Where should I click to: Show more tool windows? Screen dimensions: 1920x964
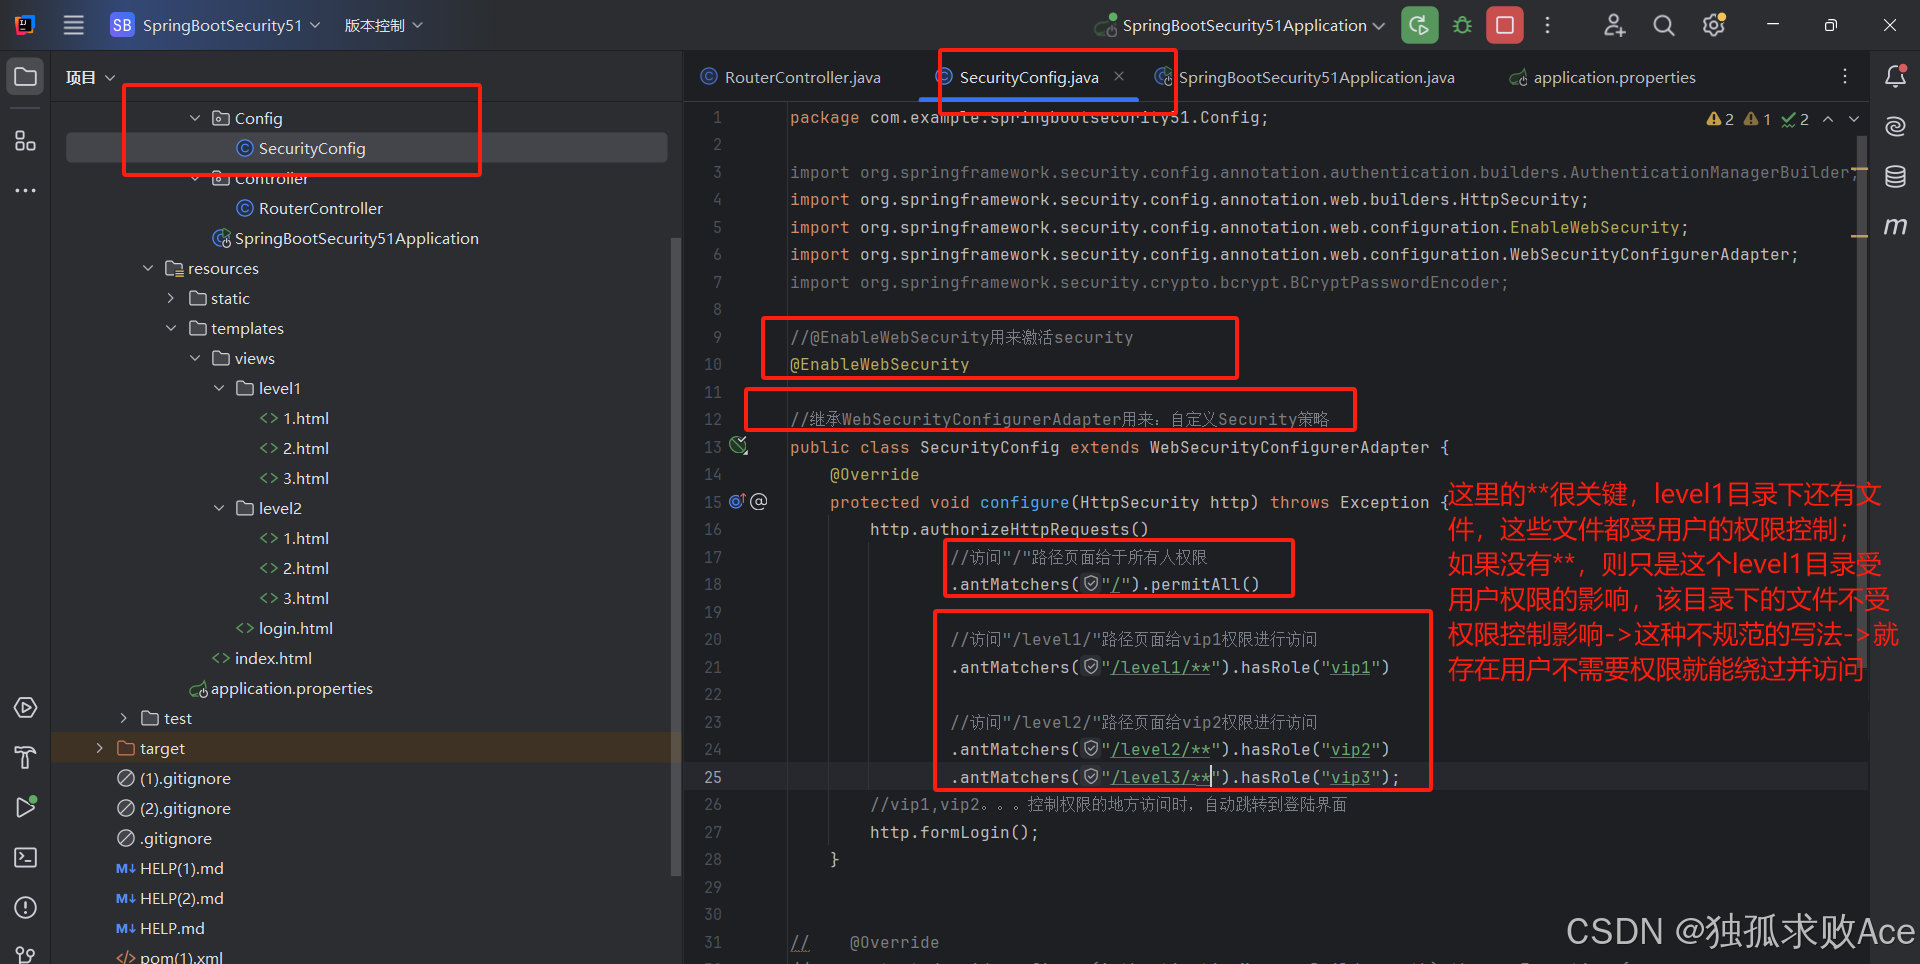(26, 190)
